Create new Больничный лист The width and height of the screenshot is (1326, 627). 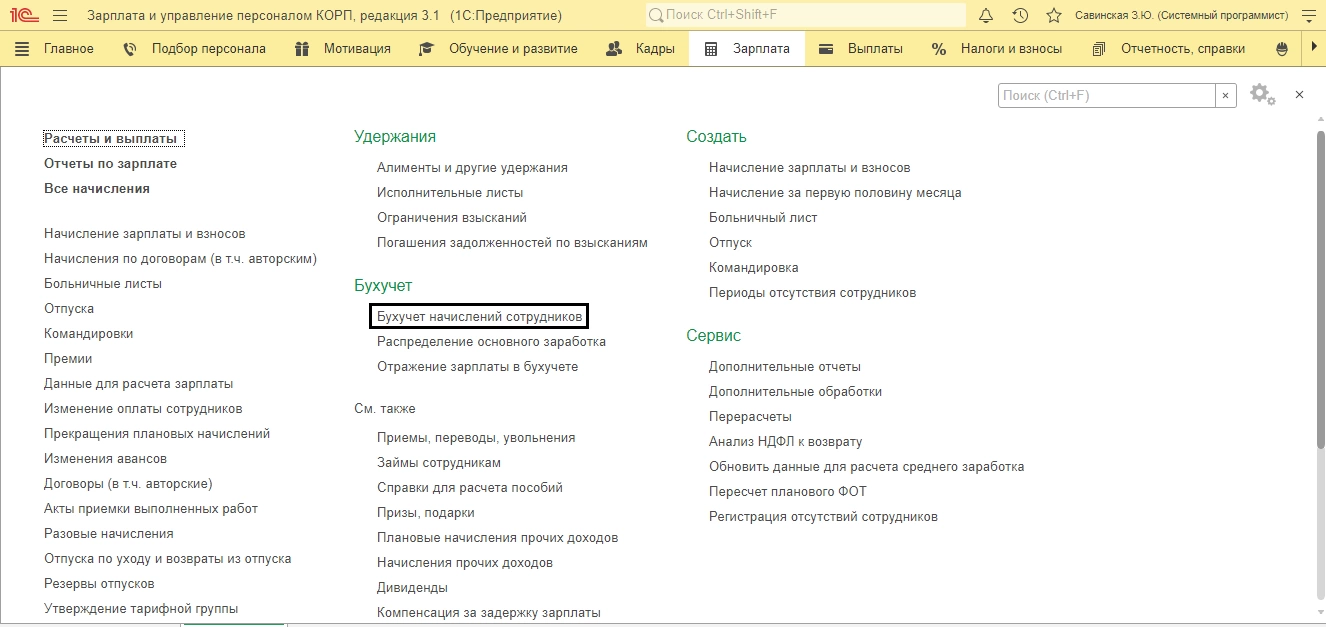click(763, 218)
